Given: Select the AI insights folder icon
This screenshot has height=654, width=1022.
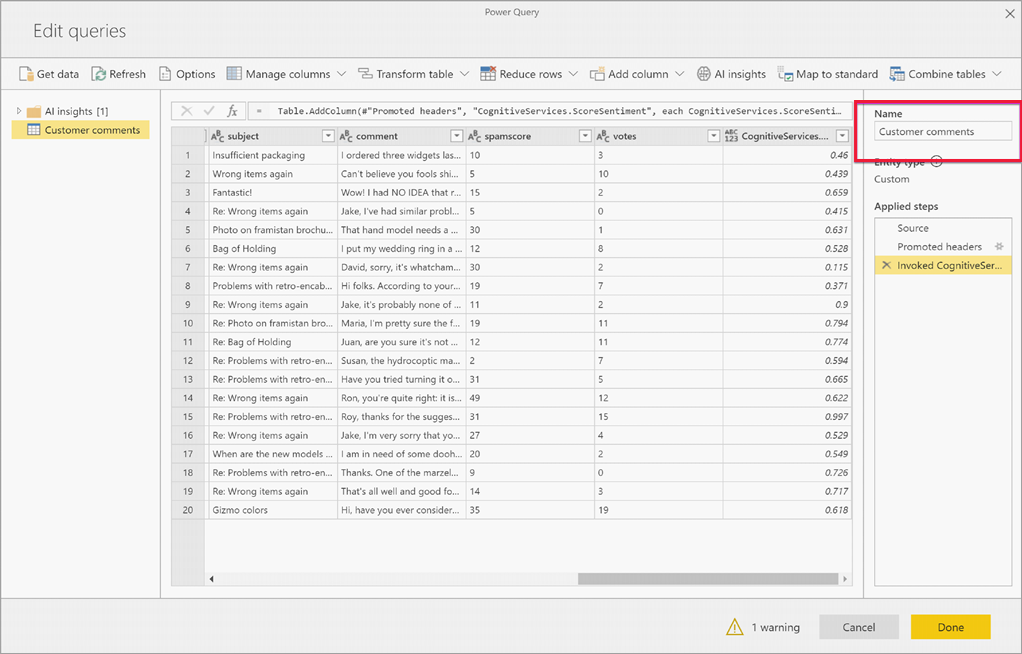Looking at the screenshot, I should pos(34,111).
